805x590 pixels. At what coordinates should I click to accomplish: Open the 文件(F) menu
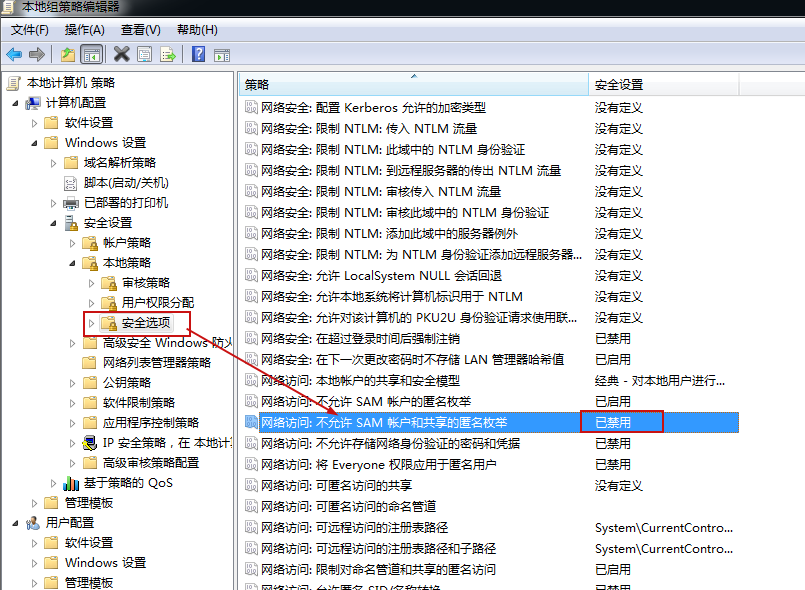pyautogui.click(x=30, y=30)
